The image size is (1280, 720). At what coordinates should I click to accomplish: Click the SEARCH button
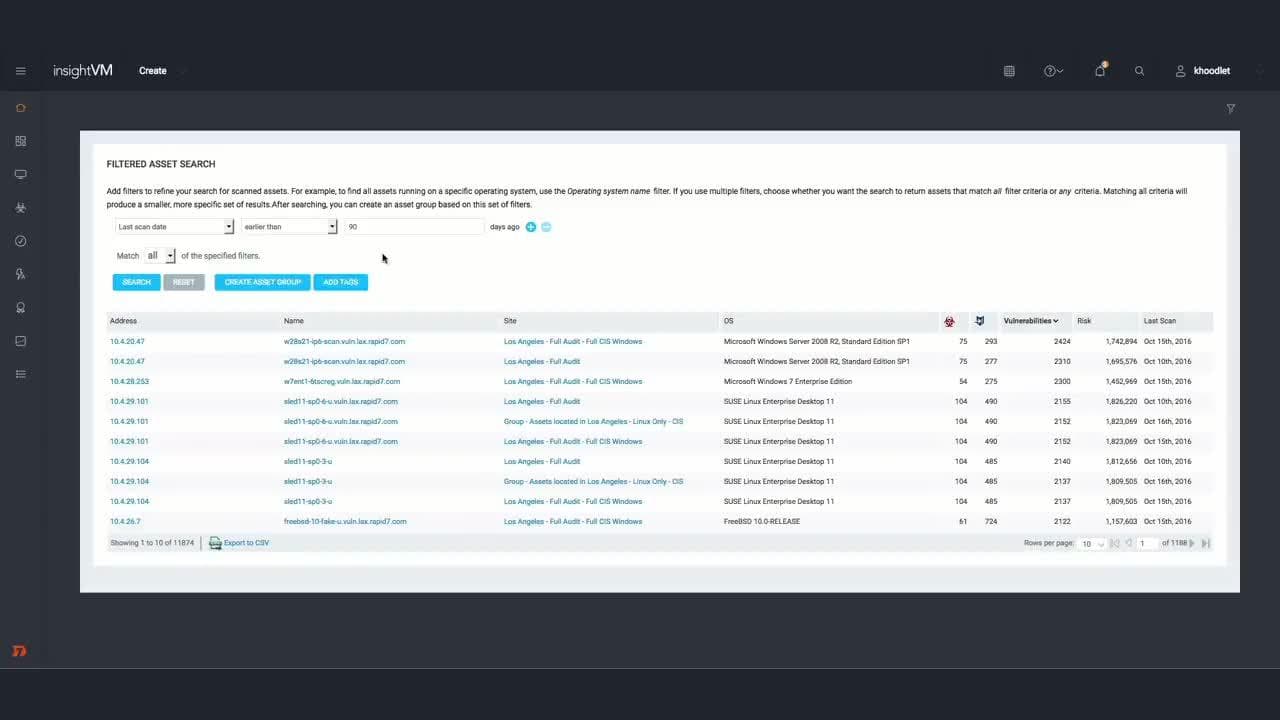coord(136,282)
